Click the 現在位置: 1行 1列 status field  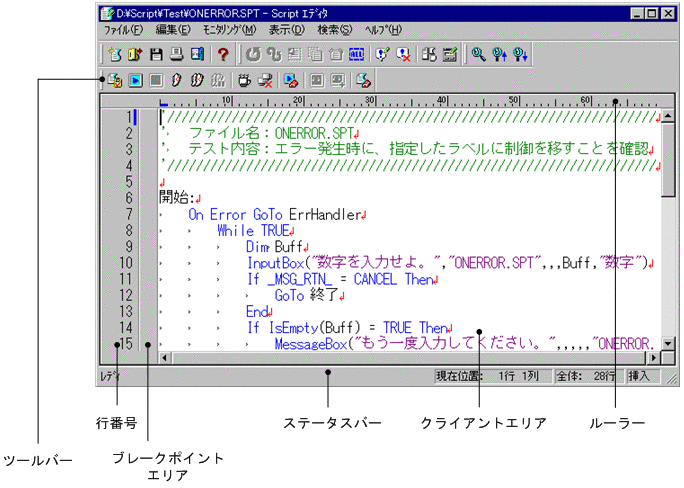pyautogui.click(x=493, y=376)
